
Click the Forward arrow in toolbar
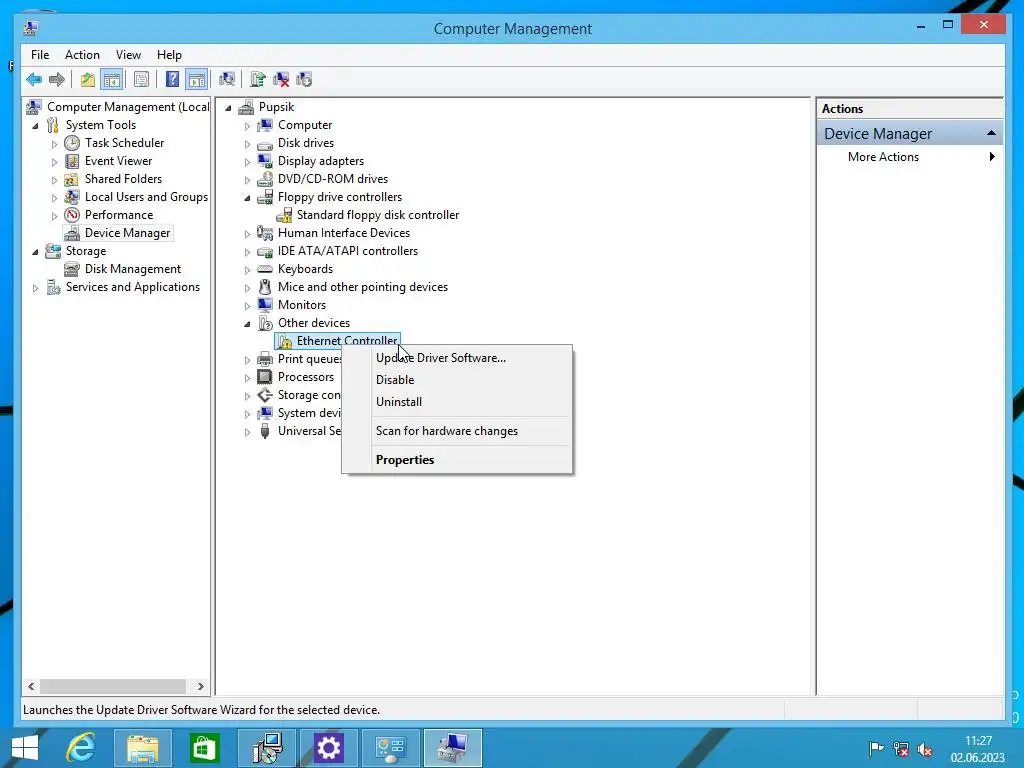(x=57, y=80)
